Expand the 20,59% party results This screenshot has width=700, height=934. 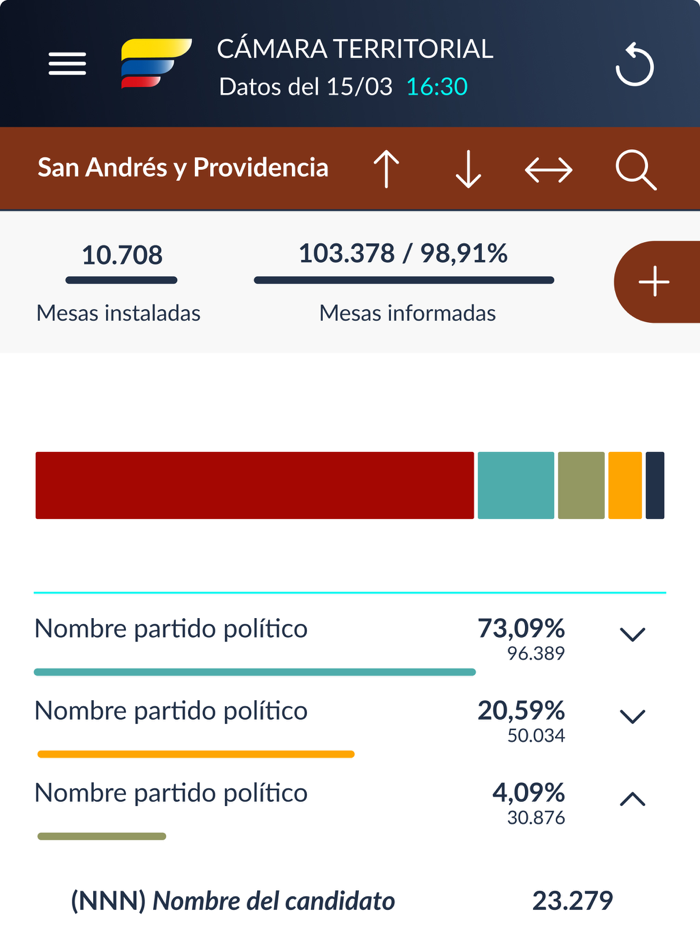coord(631,716)
